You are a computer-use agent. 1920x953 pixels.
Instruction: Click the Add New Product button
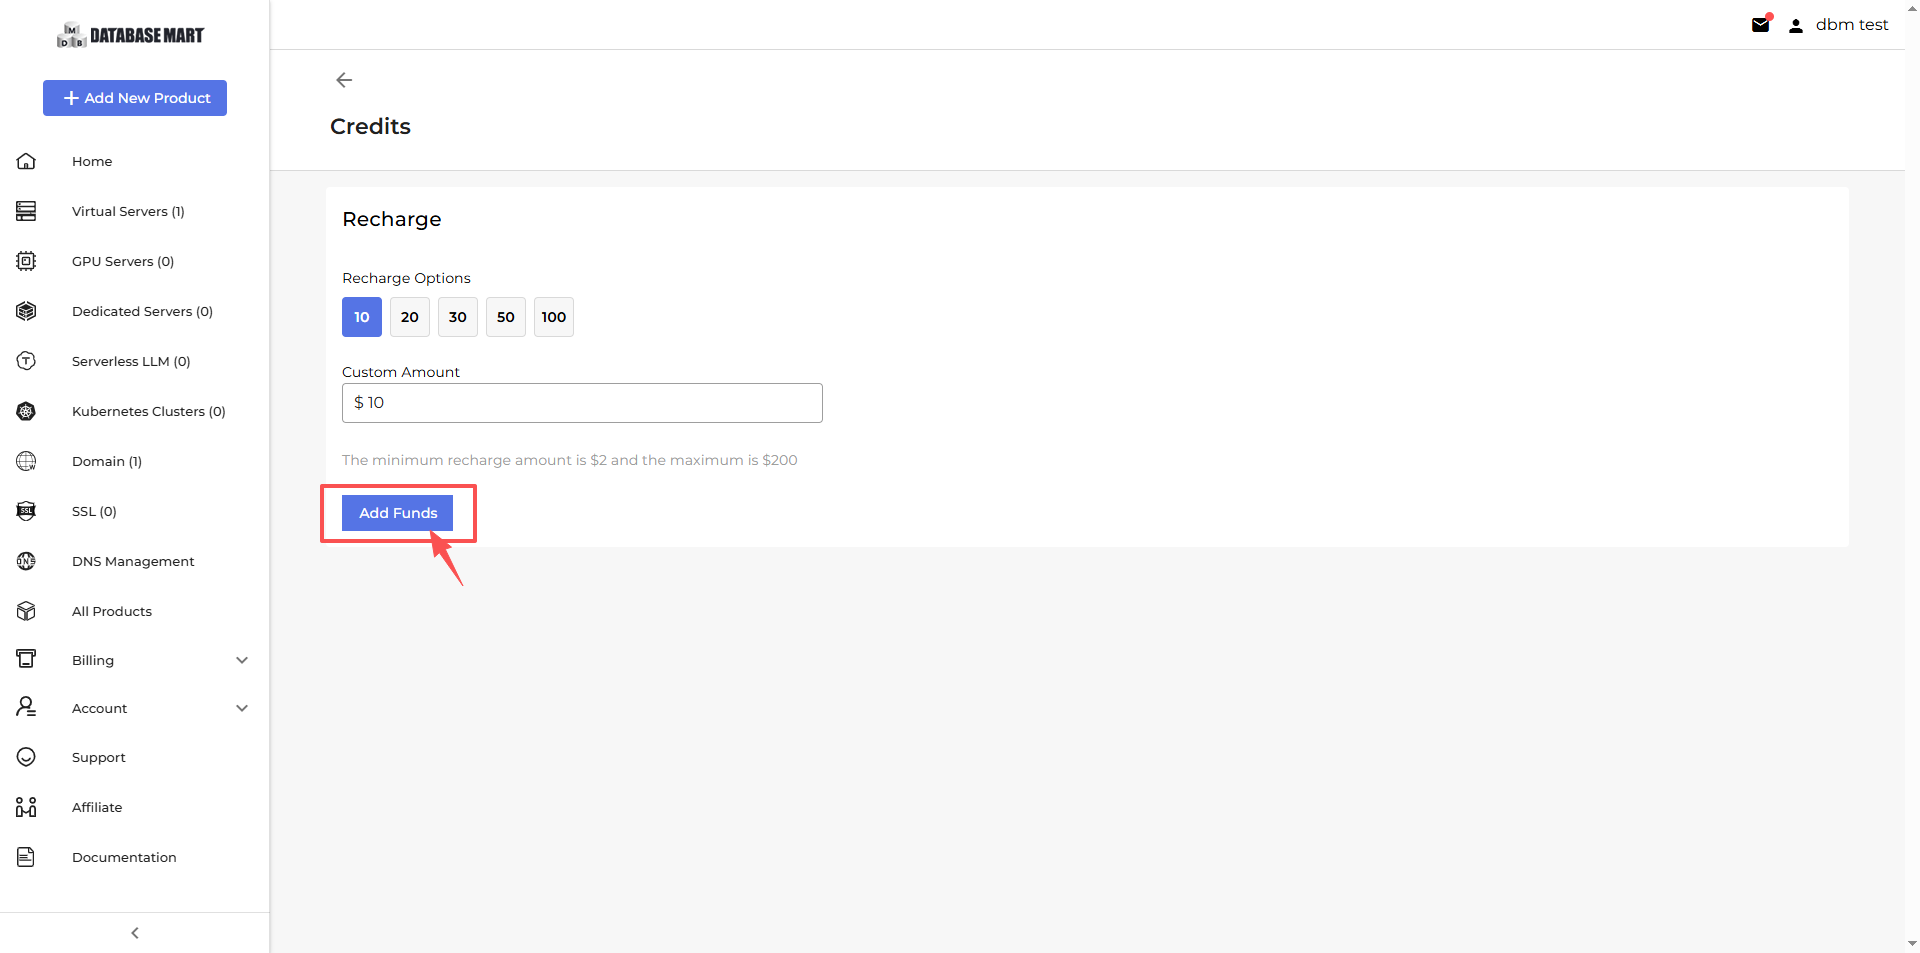[x=135, y=98]
